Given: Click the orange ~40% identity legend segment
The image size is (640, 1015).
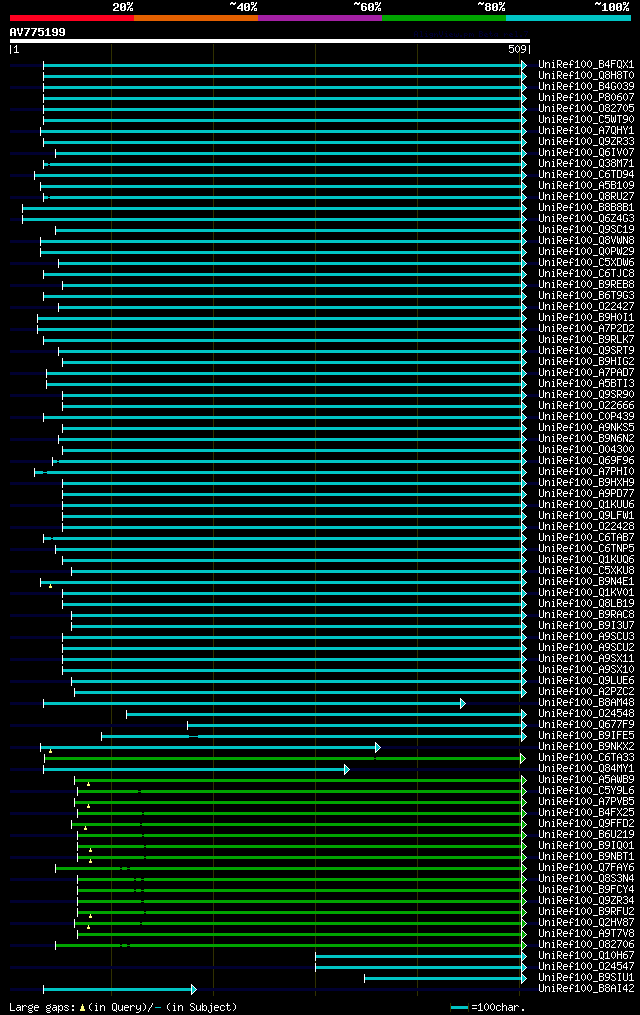Looking at the screenshot, I should [x=196, y=18].
